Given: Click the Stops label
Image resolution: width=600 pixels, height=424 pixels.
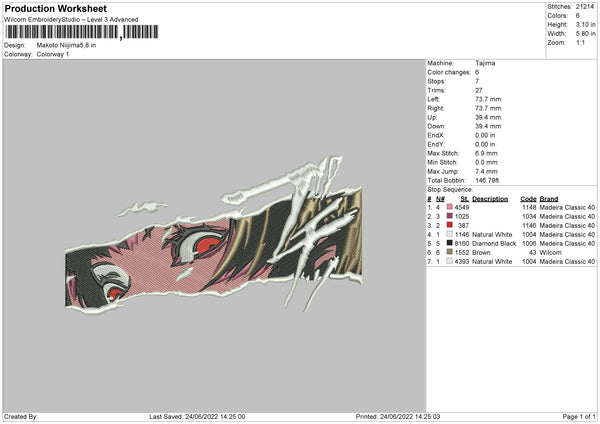Looking at the screenshot, I should pos(436,81).
